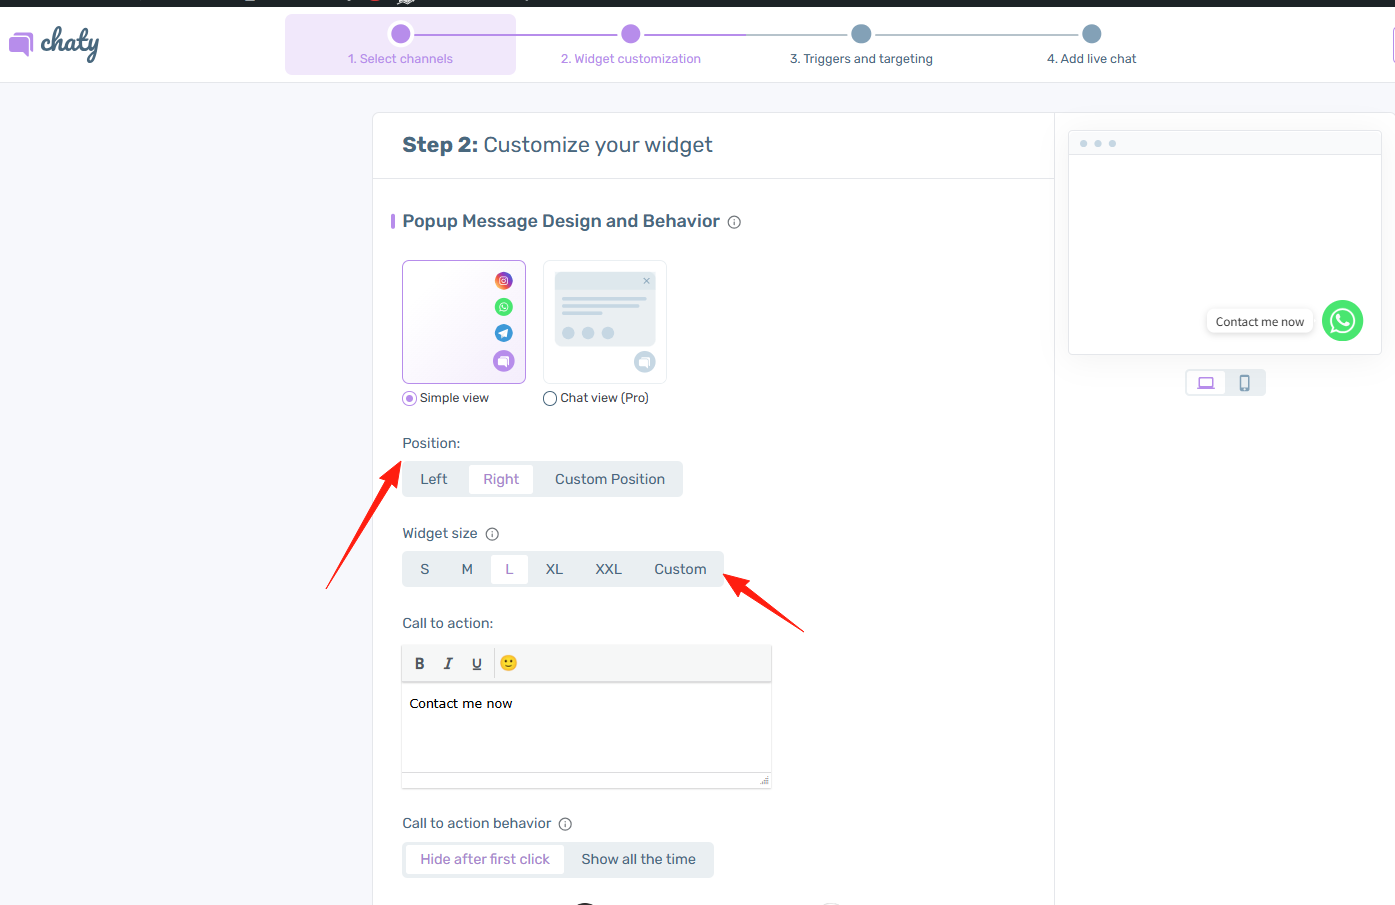Click into the Call to action text area
Screen dimensions: 1395x905
coord(586,728)
